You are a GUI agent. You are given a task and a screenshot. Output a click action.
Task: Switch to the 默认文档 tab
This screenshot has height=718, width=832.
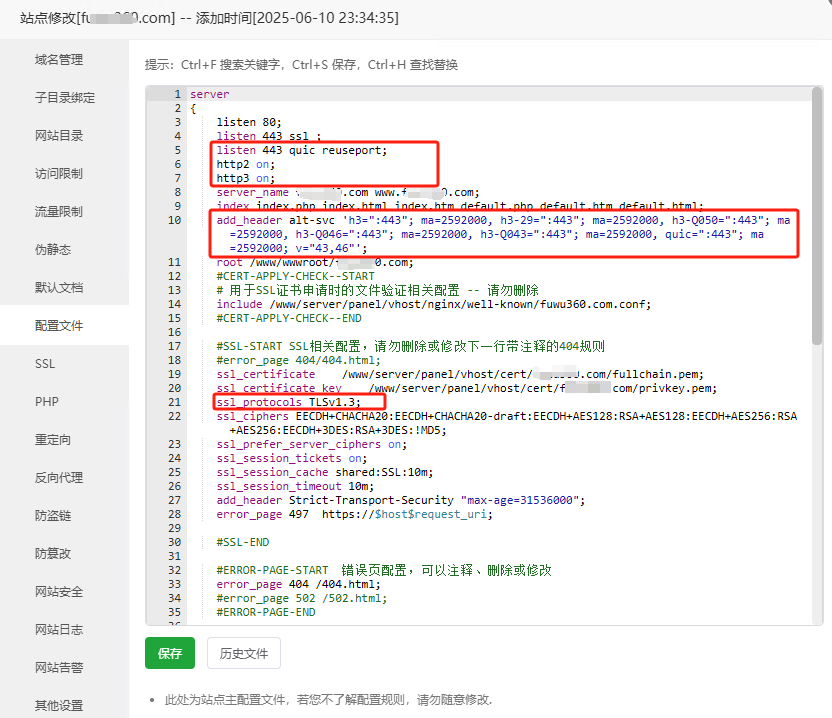click(x=59, y=288)
